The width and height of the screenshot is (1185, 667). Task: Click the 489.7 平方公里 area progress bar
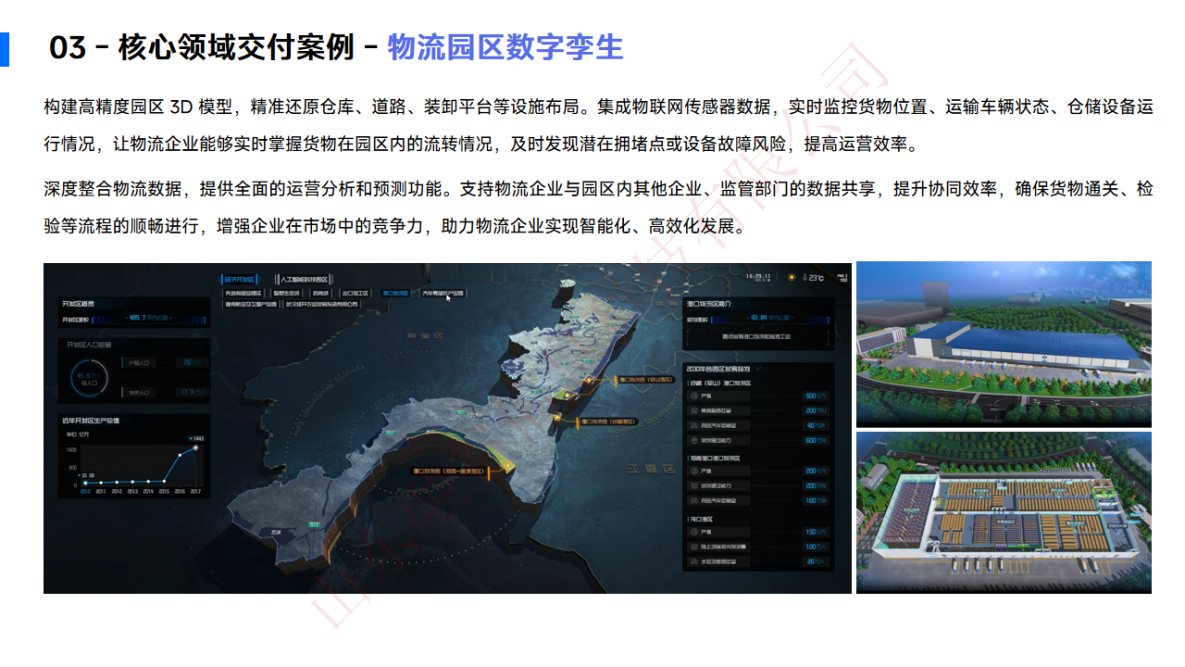click(x=149, y=319)
